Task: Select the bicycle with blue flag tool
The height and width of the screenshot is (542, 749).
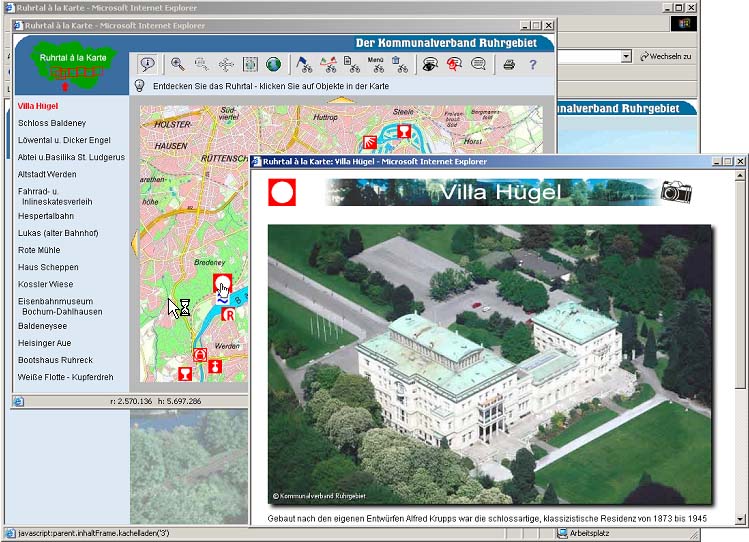Action: tap(304, 64)
